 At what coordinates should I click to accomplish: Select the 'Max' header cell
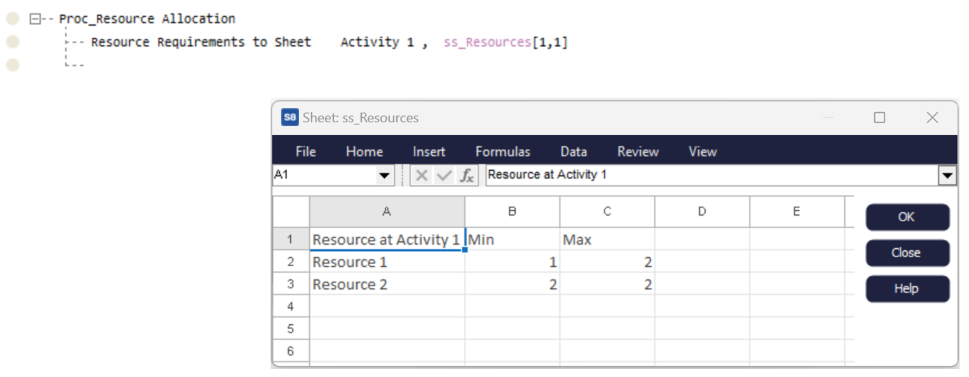point(607,240)
